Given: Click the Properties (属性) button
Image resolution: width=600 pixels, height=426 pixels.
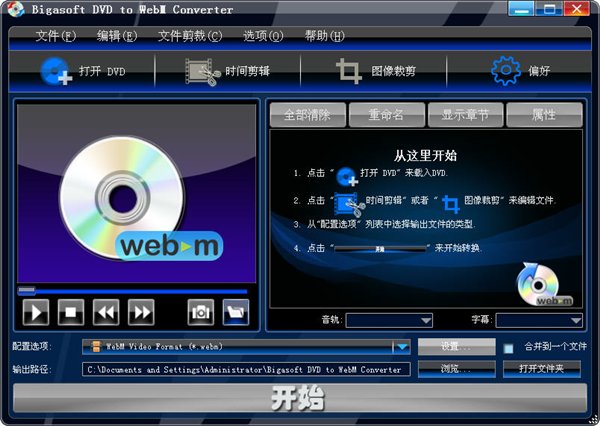Looking at the screenshot, I should (545, 114).
